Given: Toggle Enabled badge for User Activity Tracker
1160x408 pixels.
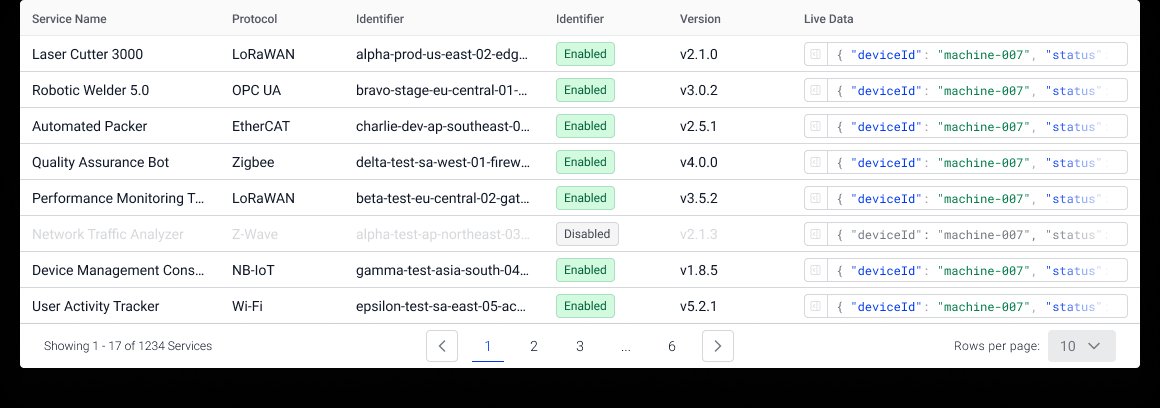Looking at the screenshot, I should click(x=585, y=306).
